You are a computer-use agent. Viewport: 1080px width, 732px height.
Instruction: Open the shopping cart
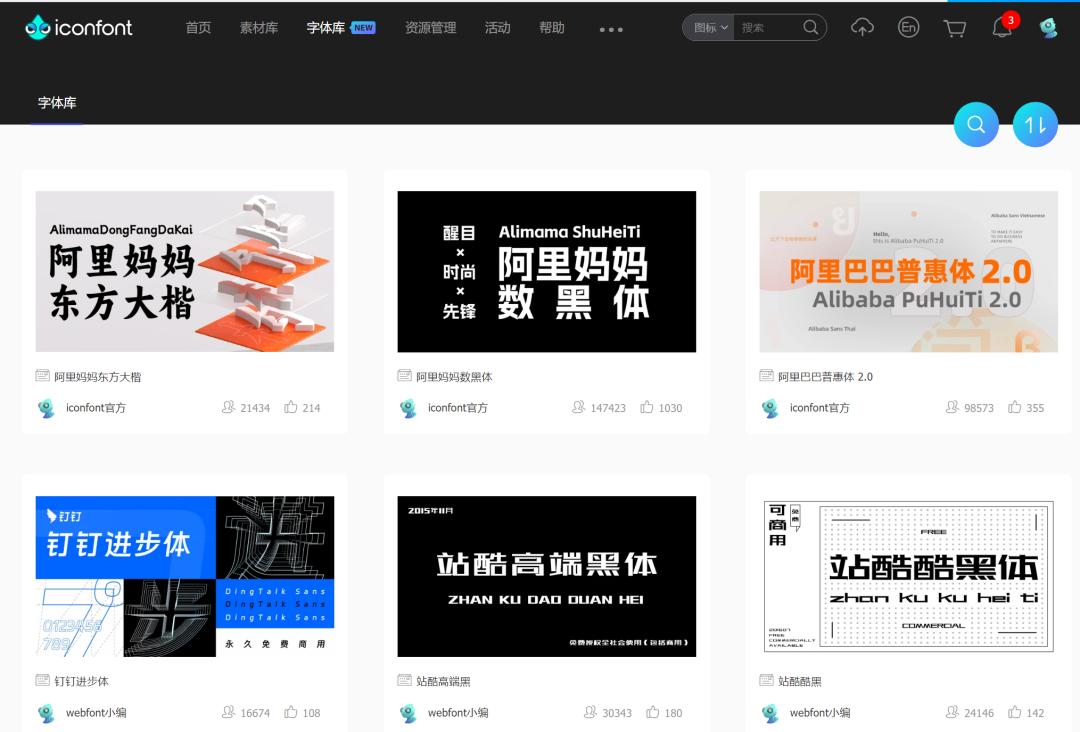point(954,27)
